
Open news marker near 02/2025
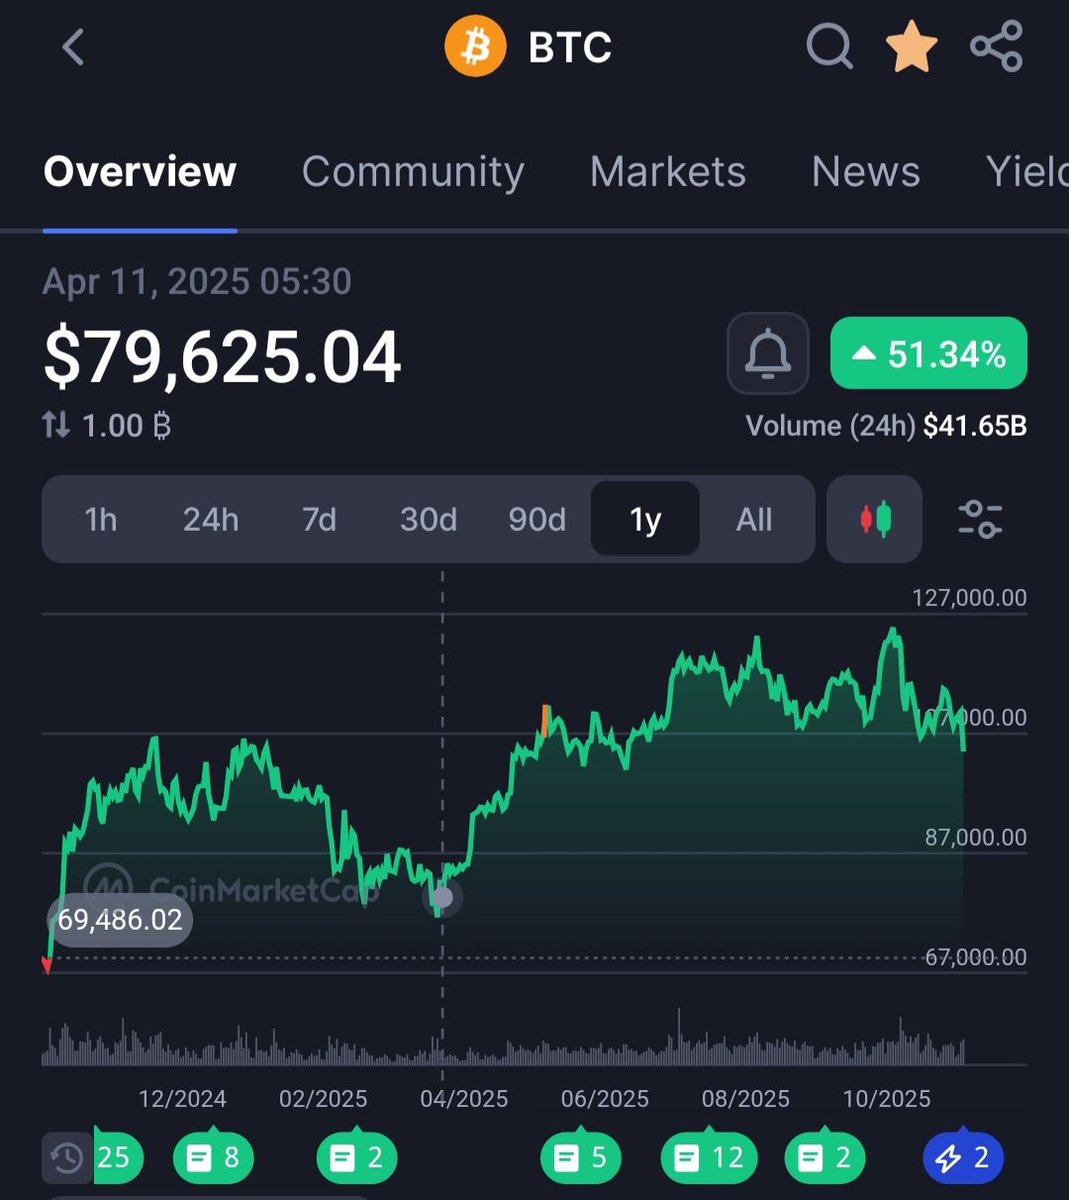pyautogui.click(x=357, y=1158)
